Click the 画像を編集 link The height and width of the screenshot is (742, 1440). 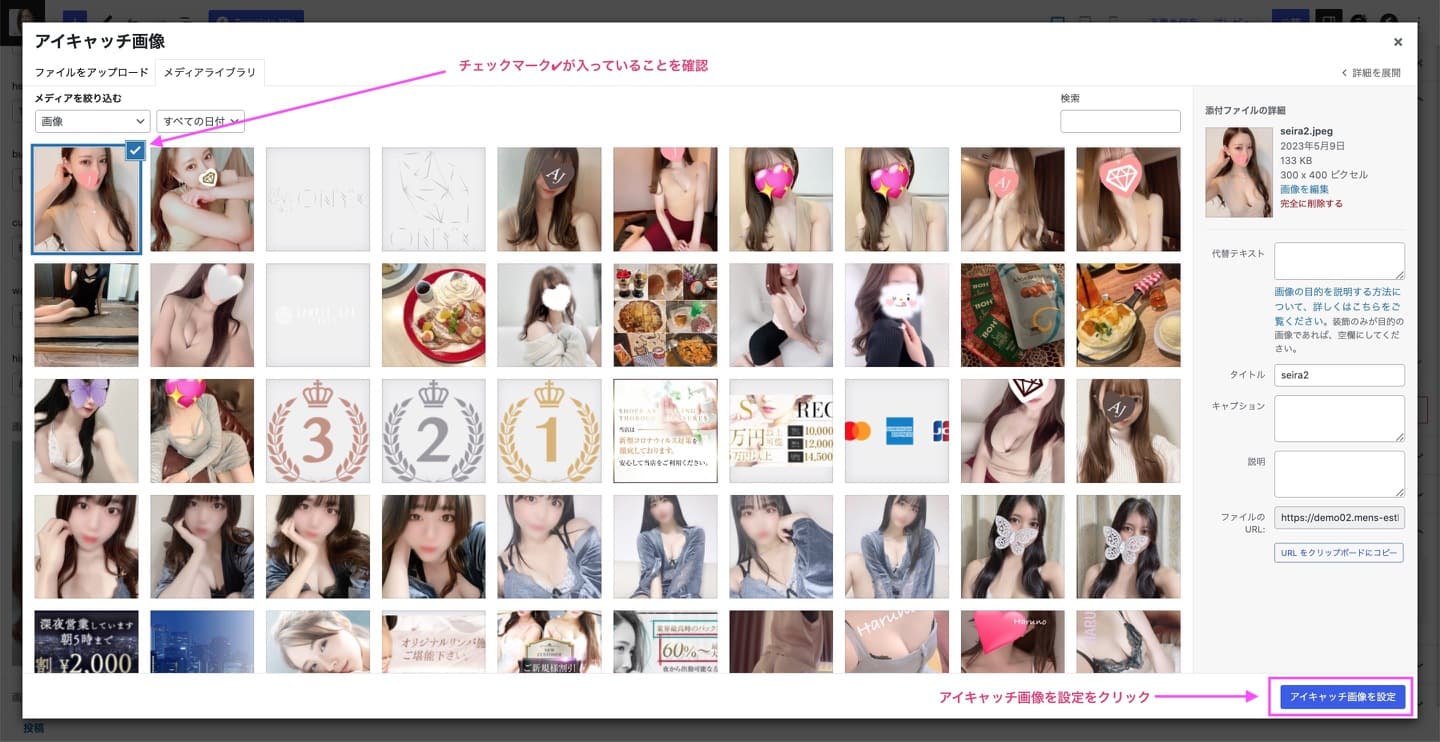pyautogui.click(x=1304, y=189)
